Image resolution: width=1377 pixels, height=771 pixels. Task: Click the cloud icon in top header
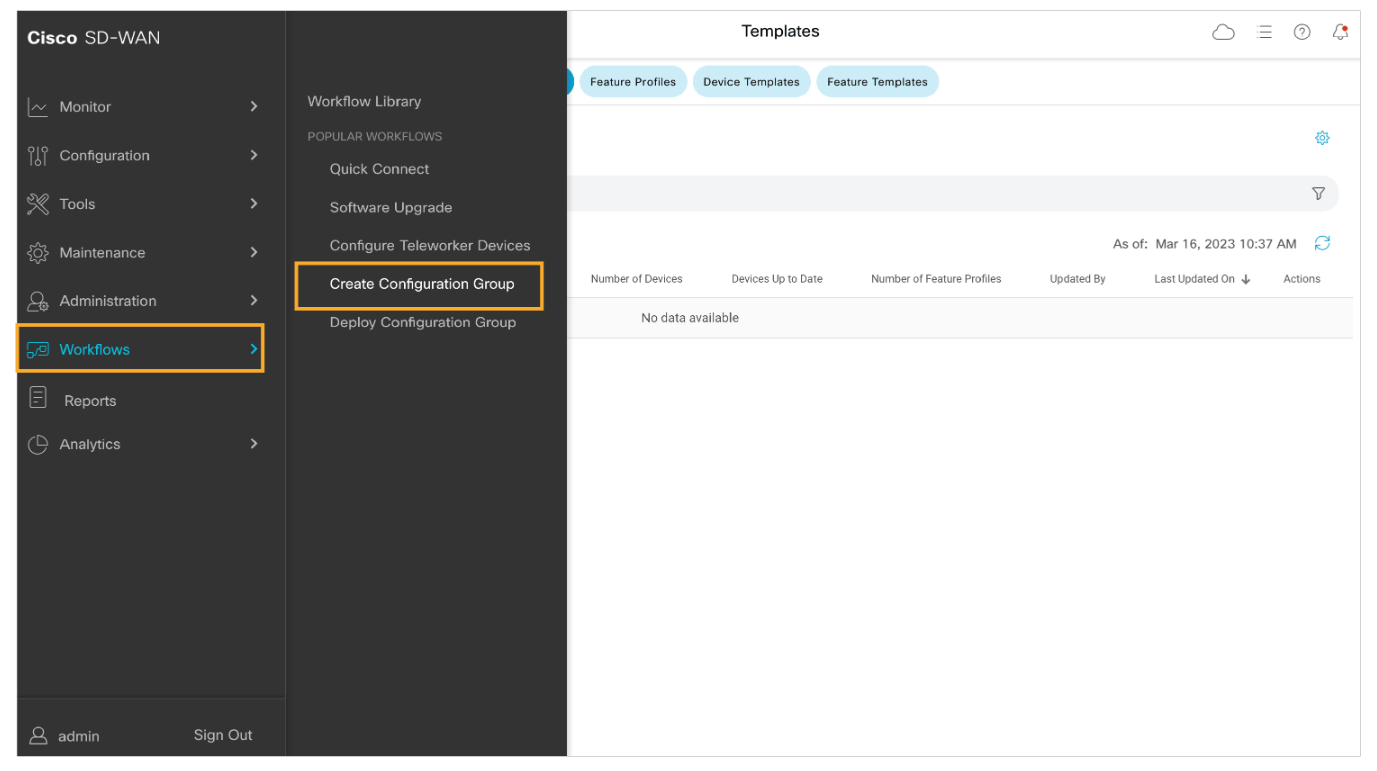coord(1223,32)
